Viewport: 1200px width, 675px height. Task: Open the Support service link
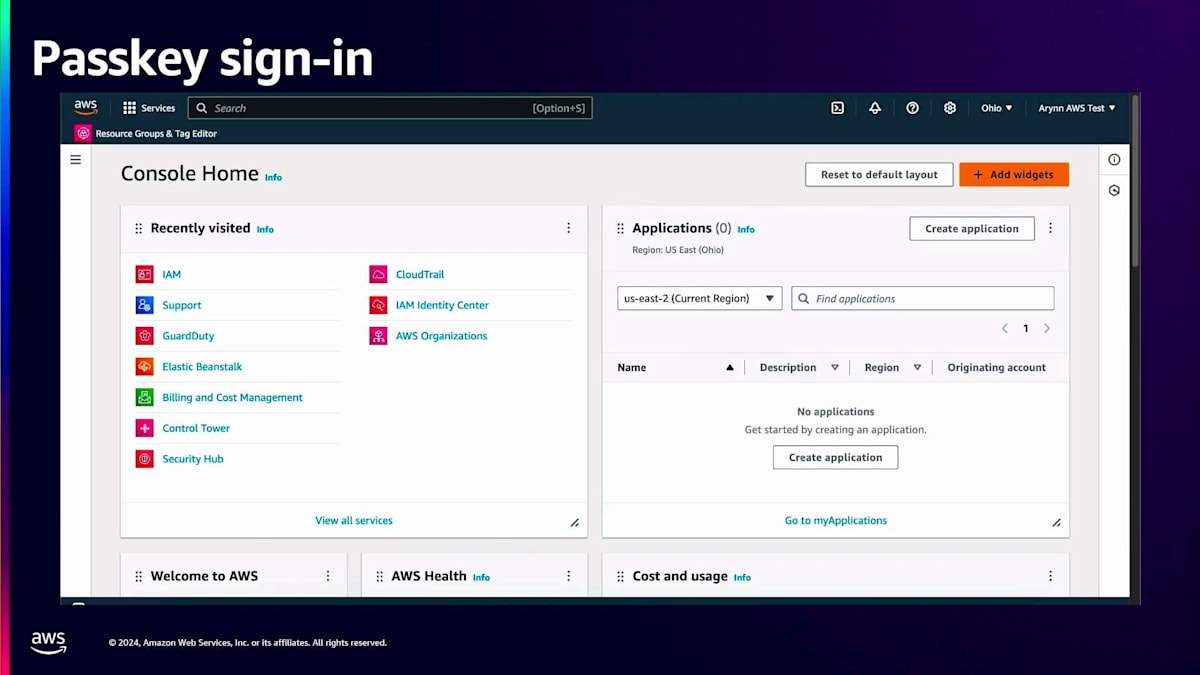pyautogui.click(x=182, y=305)
